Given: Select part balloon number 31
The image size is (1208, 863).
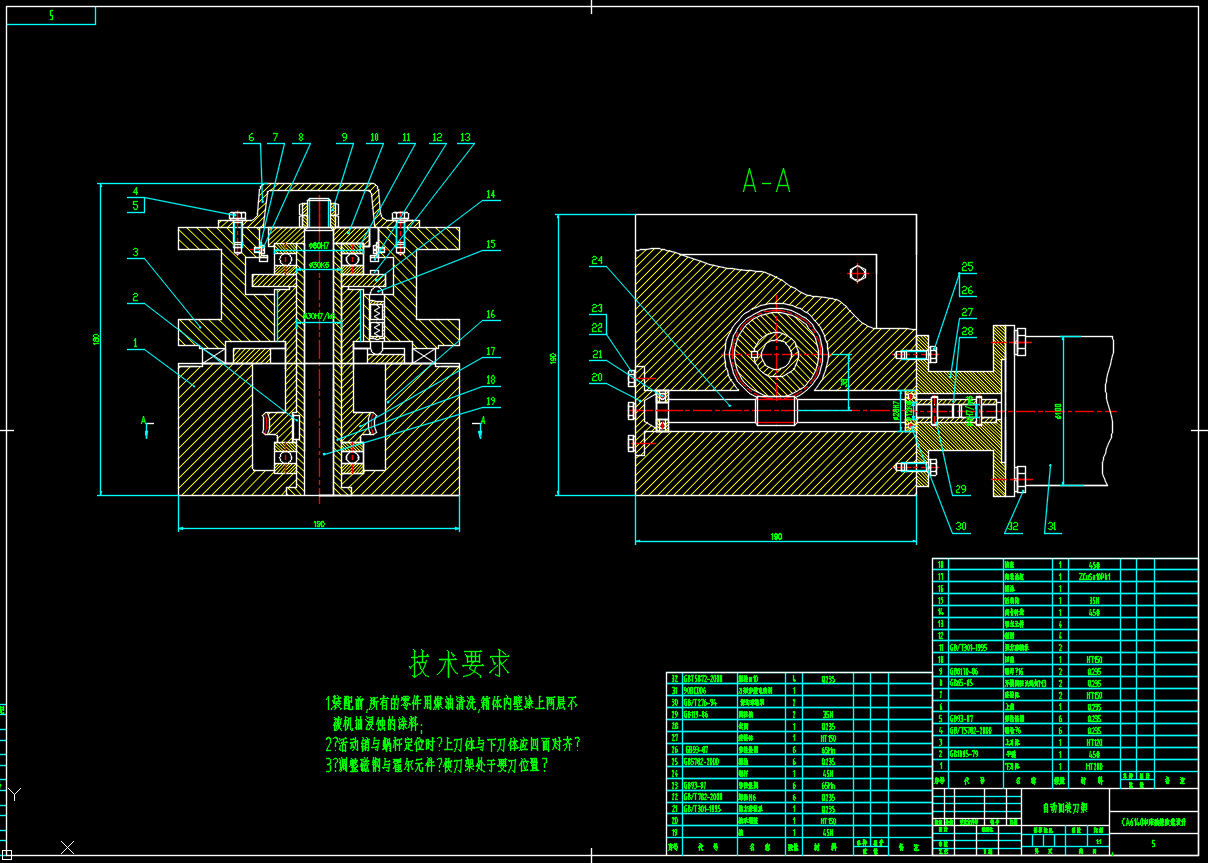Looking at the screenshot, I should point(1050,527).
